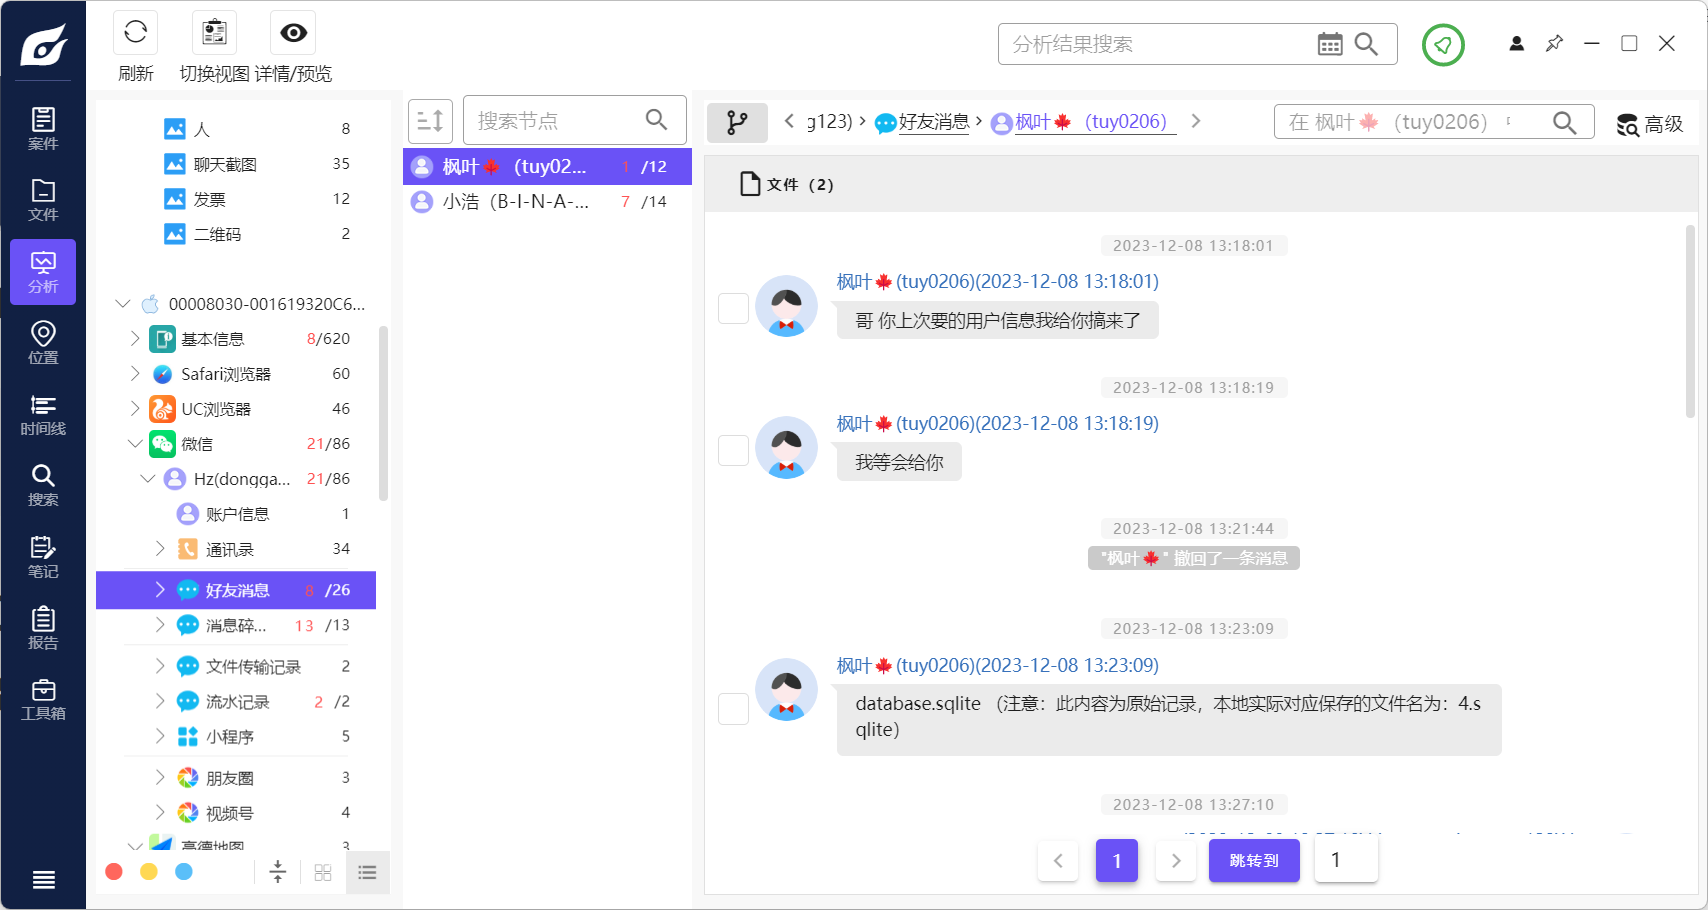Collapse the 微信 tree node
Viewport: 1708px width, 910px height.
pyautogui.click(x=135, y=444)
